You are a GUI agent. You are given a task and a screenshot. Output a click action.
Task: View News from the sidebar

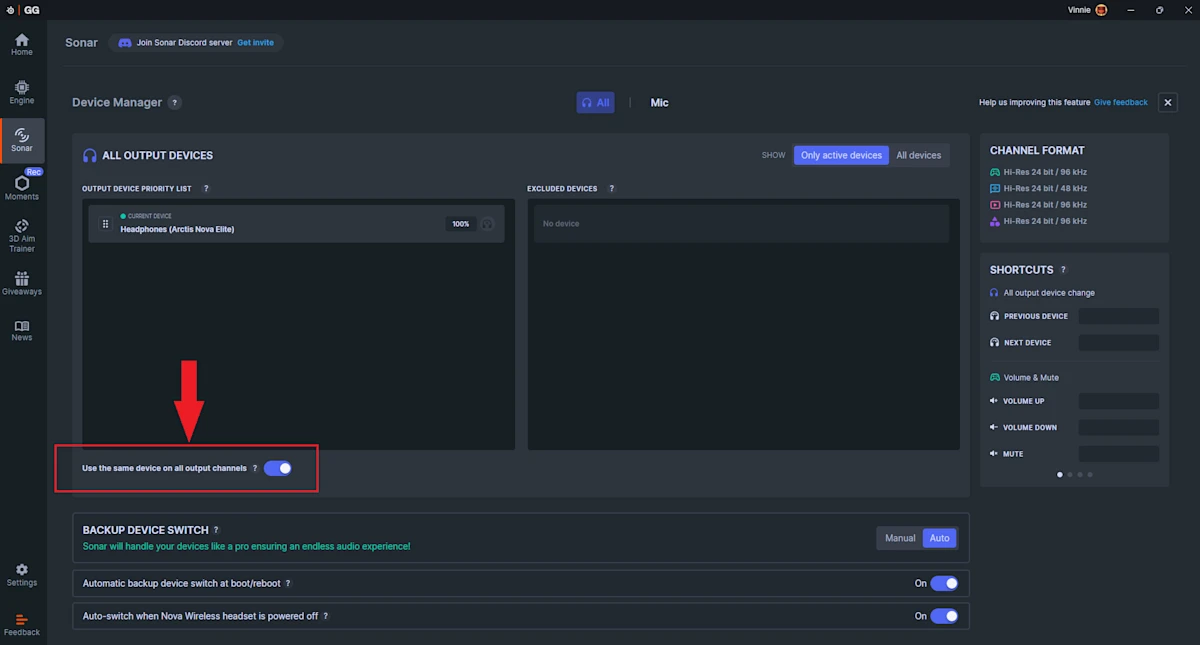[21, 330]
